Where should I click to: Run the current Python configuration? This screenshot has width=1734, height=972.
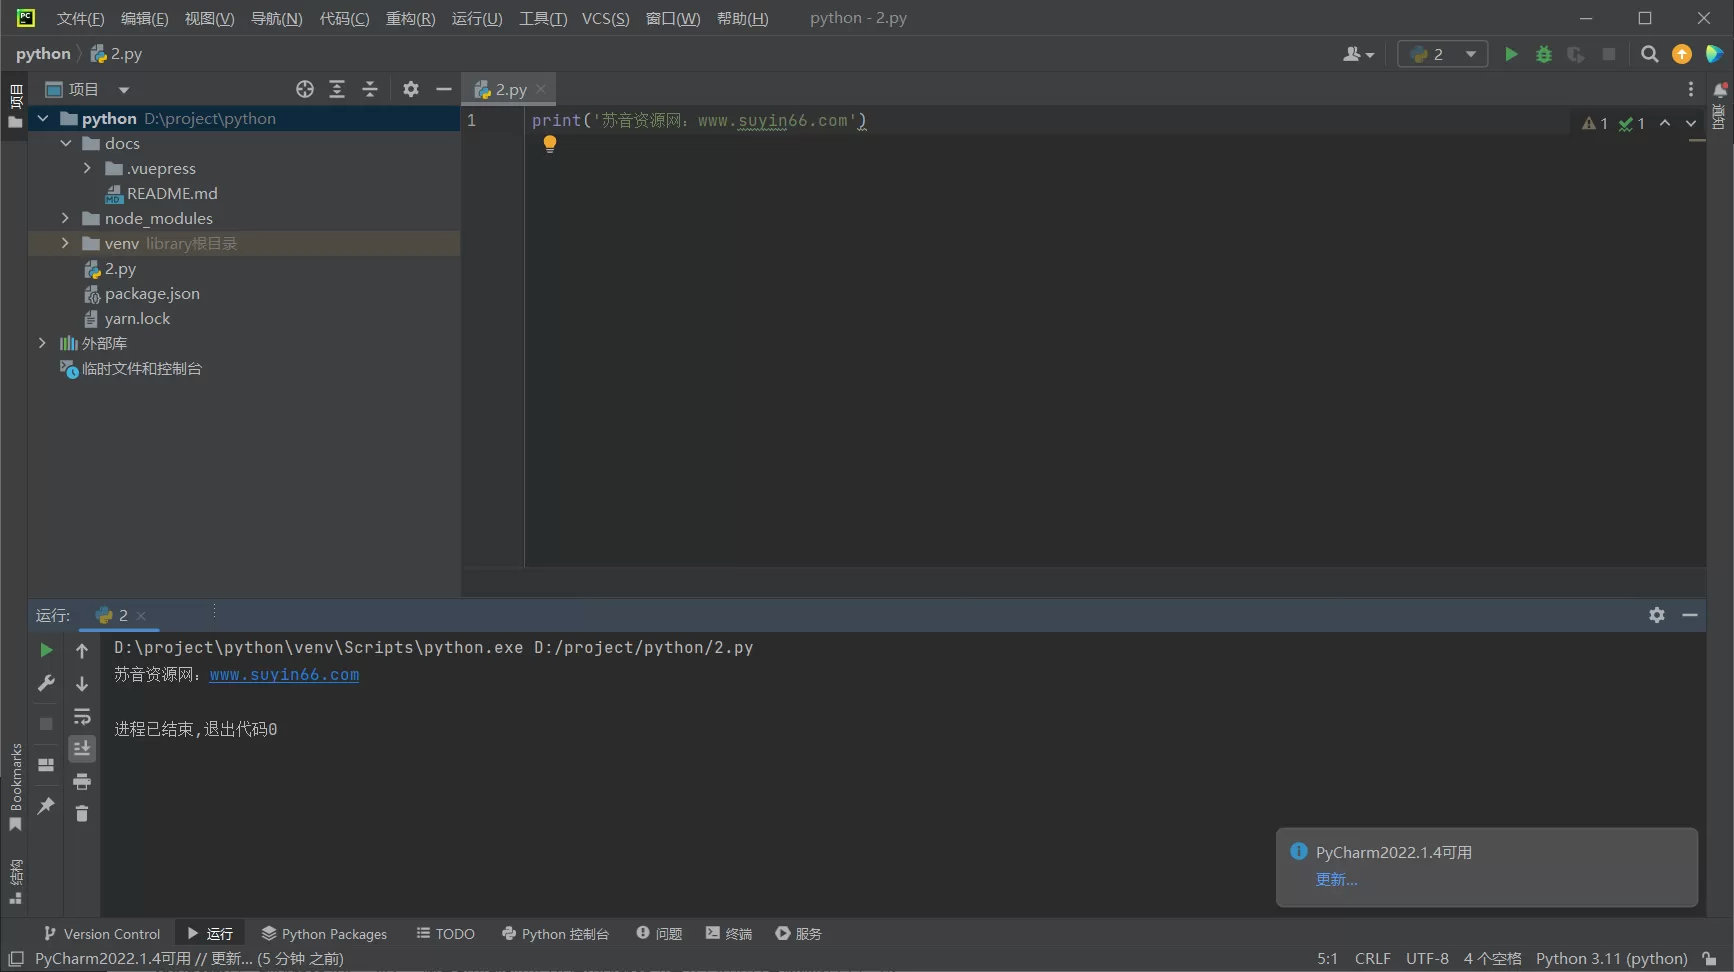(1511, 55)
